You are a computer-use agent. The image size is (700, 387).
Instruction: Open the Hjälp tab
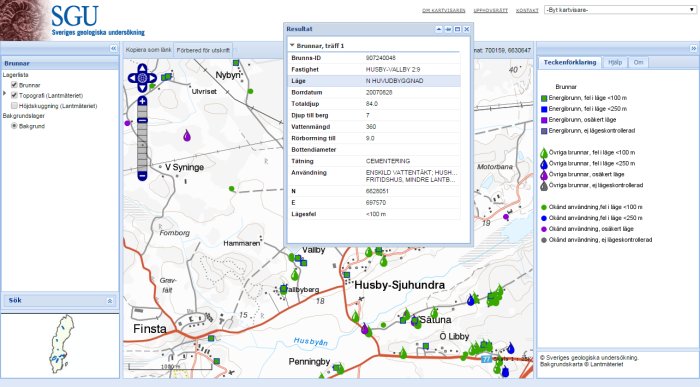[615, 62]
